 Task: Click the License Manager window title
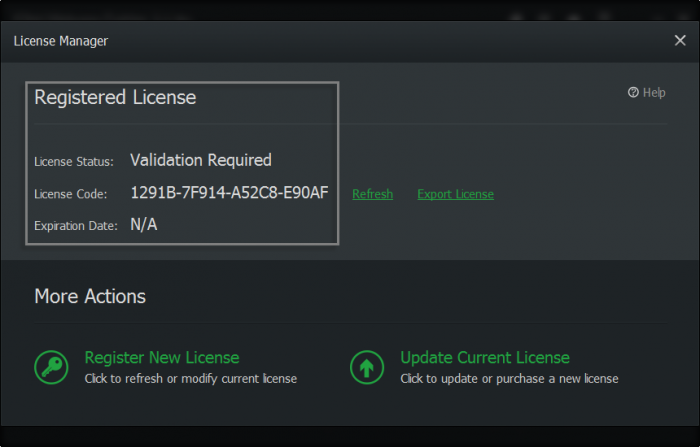click(61, 41)
